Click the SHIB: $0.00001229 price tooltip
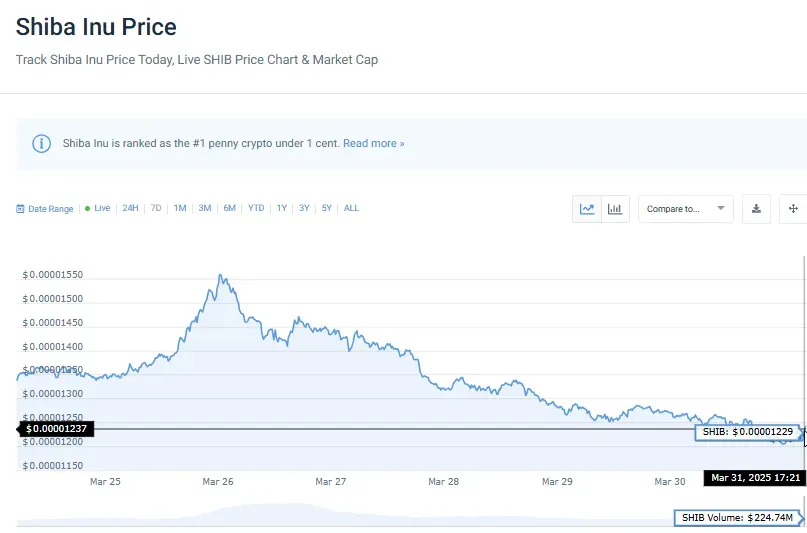807x533 pixels. pos(748,432)
